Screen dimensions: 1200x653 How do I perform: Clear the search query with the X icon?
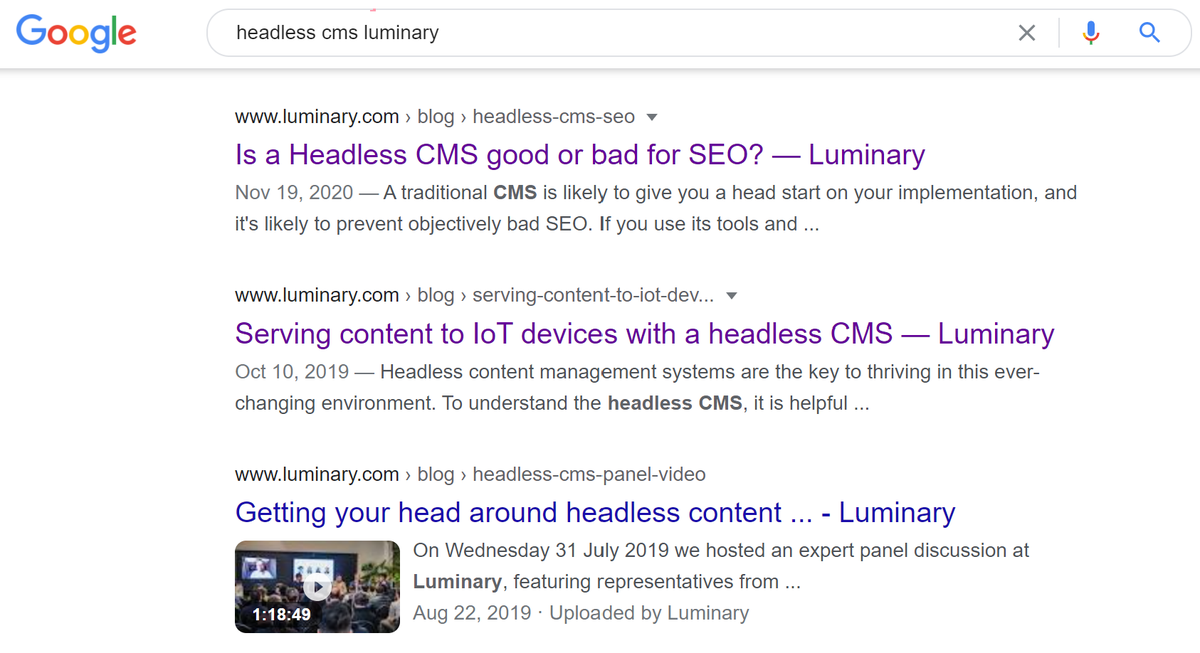(x=1027, y=32)
